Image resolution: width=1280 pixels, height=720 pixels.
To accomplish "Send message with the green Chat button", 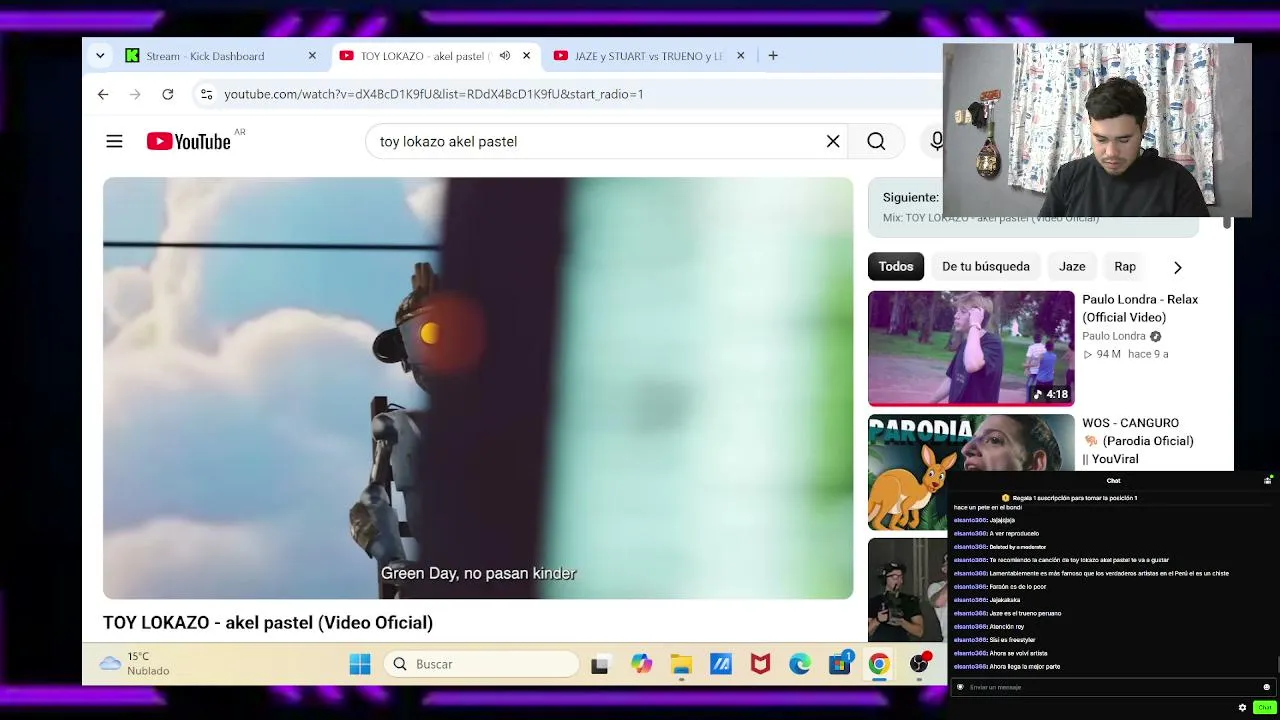I will click(1265, 708).
